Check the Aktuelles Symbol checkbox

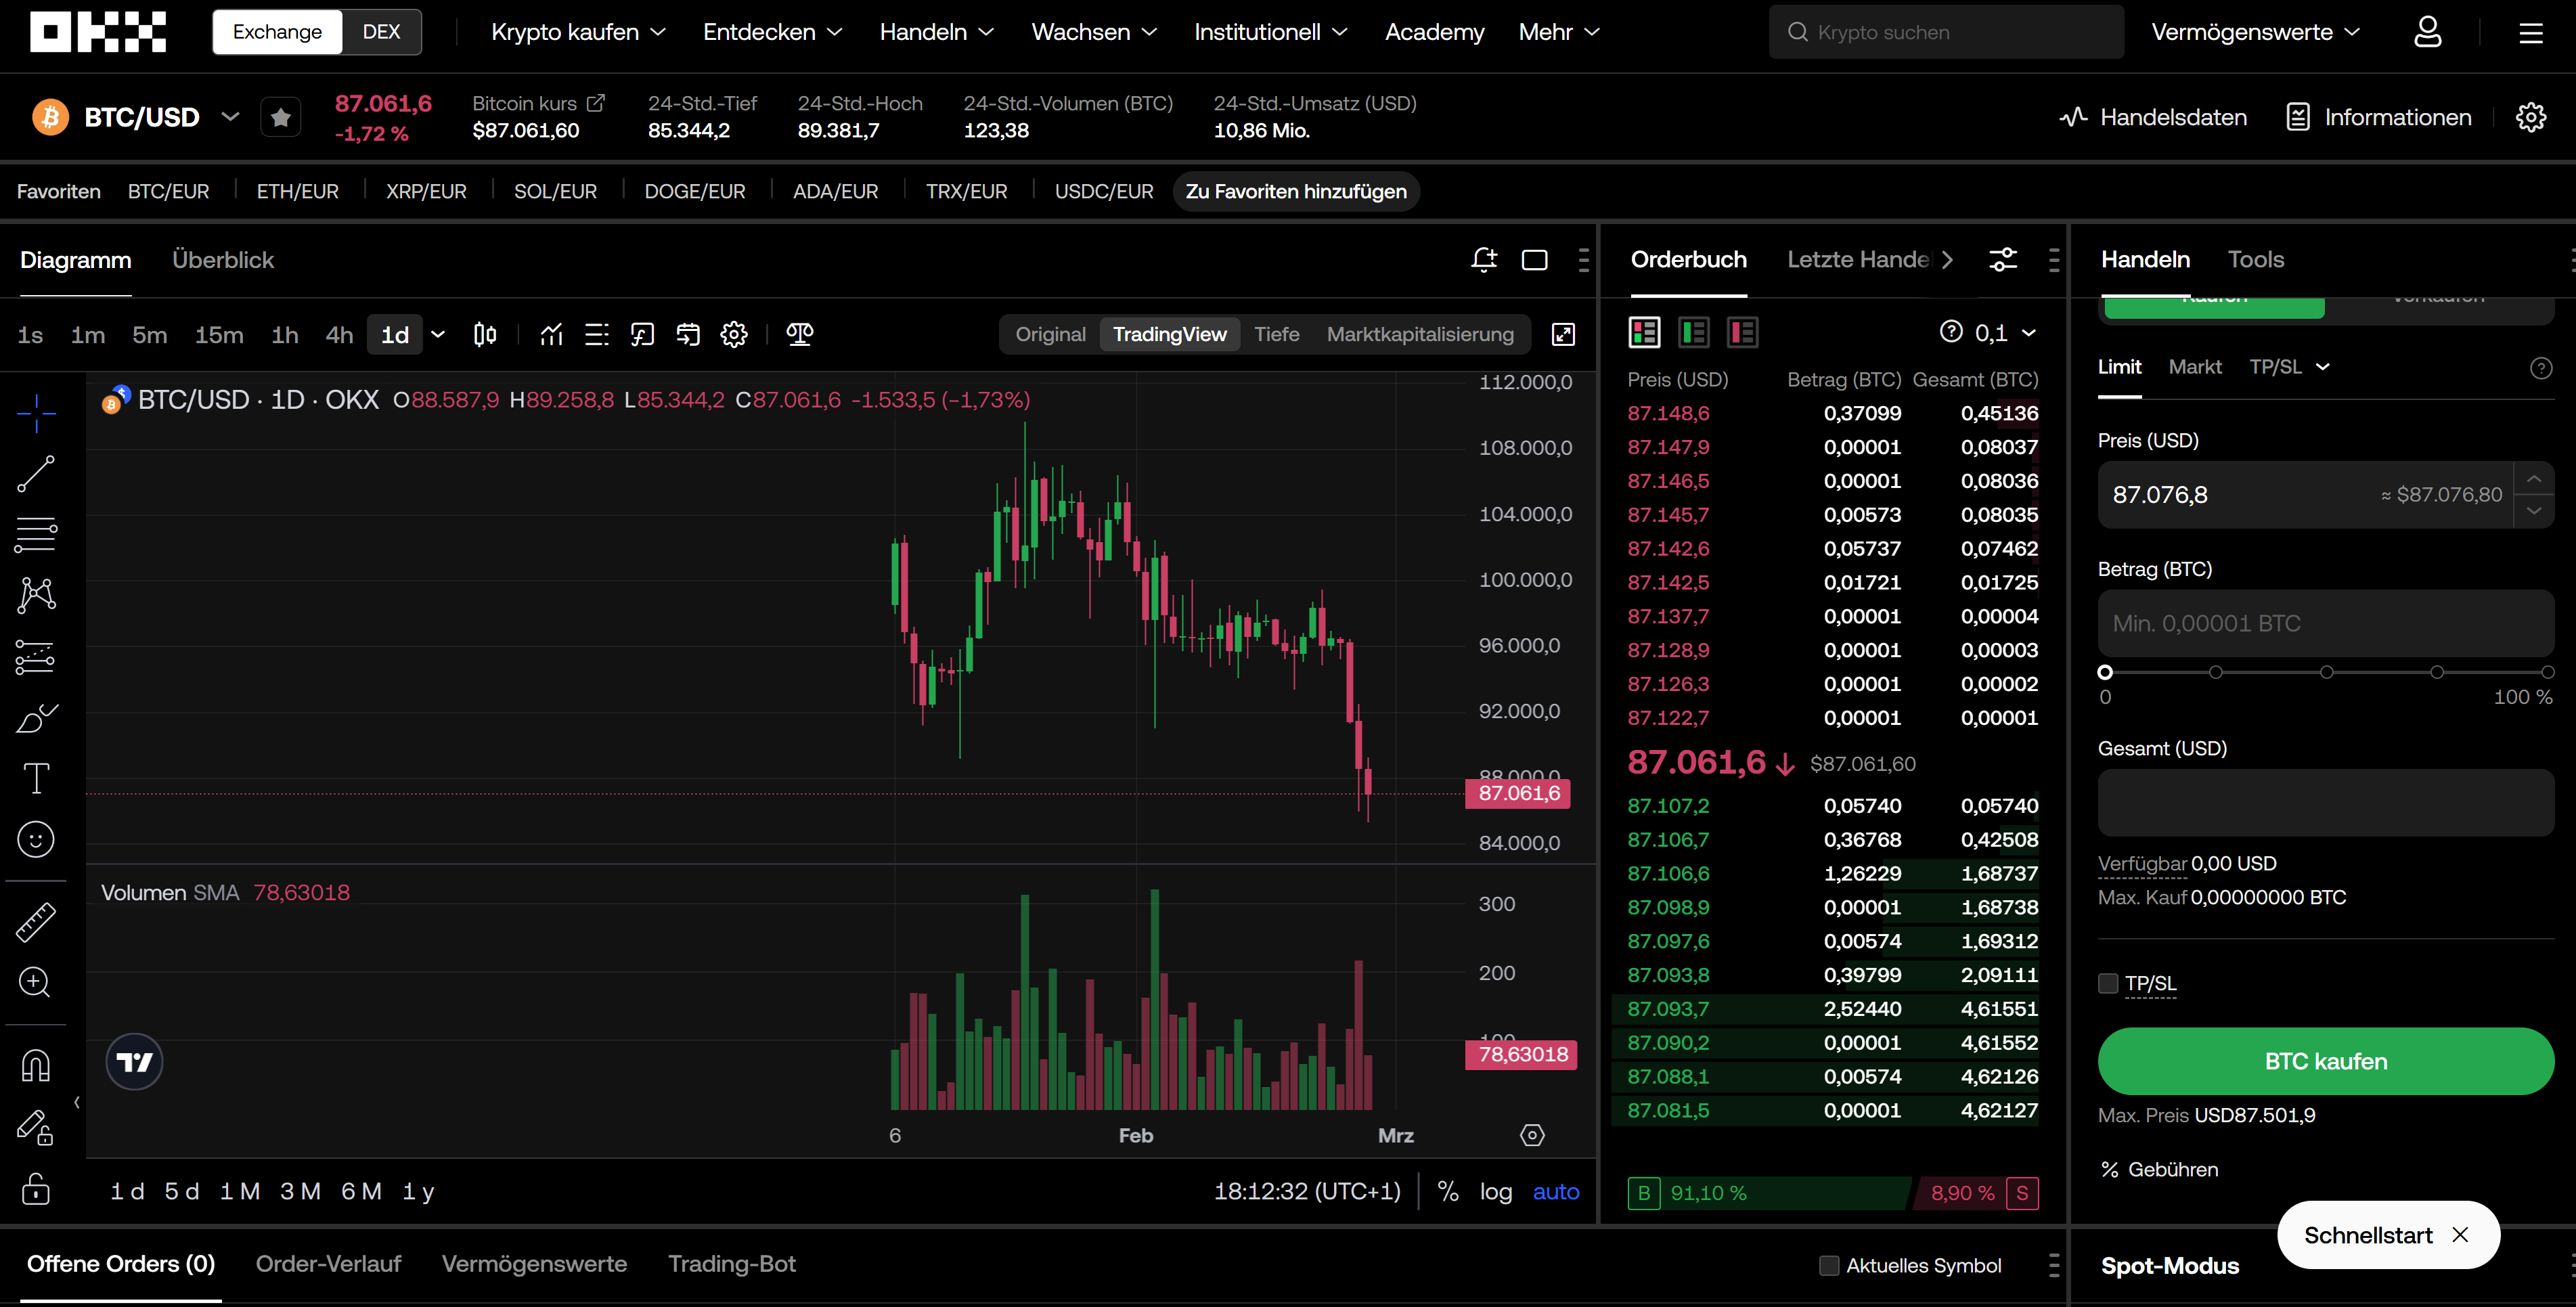coord(1829,1265)
